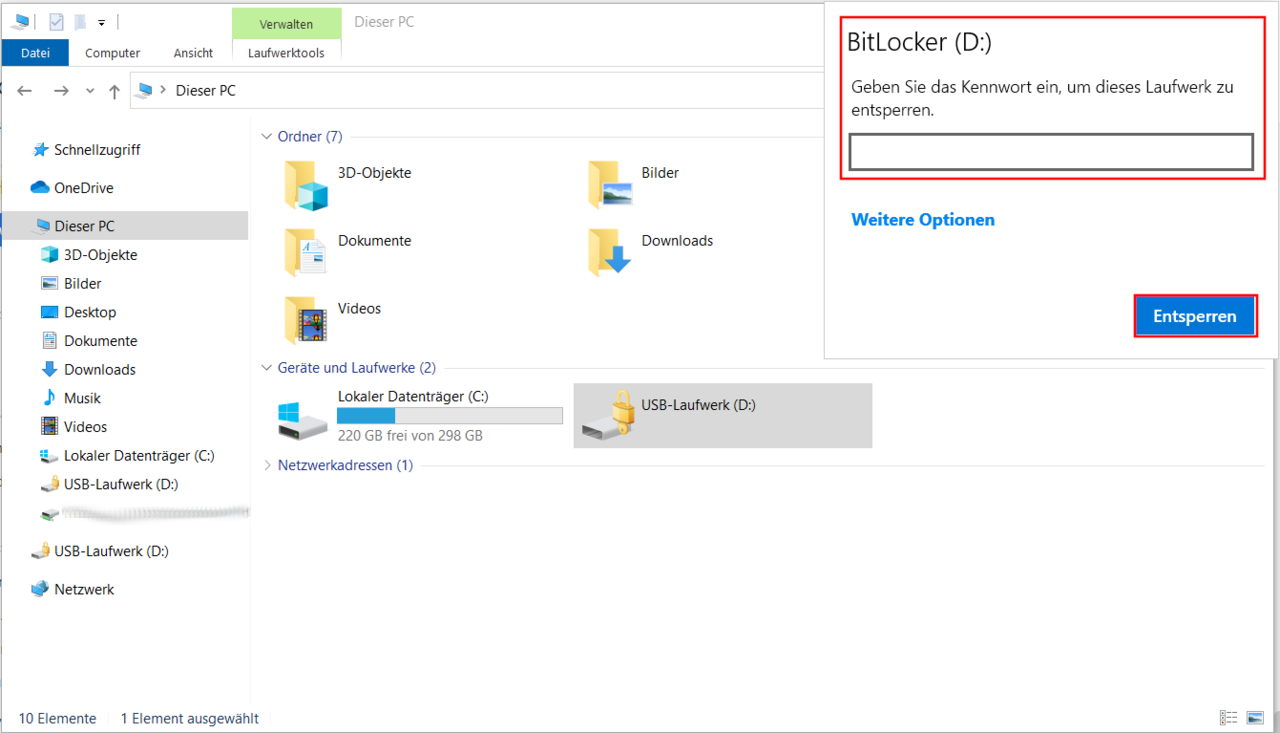Collapse the Geräte und Laufwerke (2) group
Viewport: 1280px width, 733px height.
pyautogui.click(x=266, y=368)
